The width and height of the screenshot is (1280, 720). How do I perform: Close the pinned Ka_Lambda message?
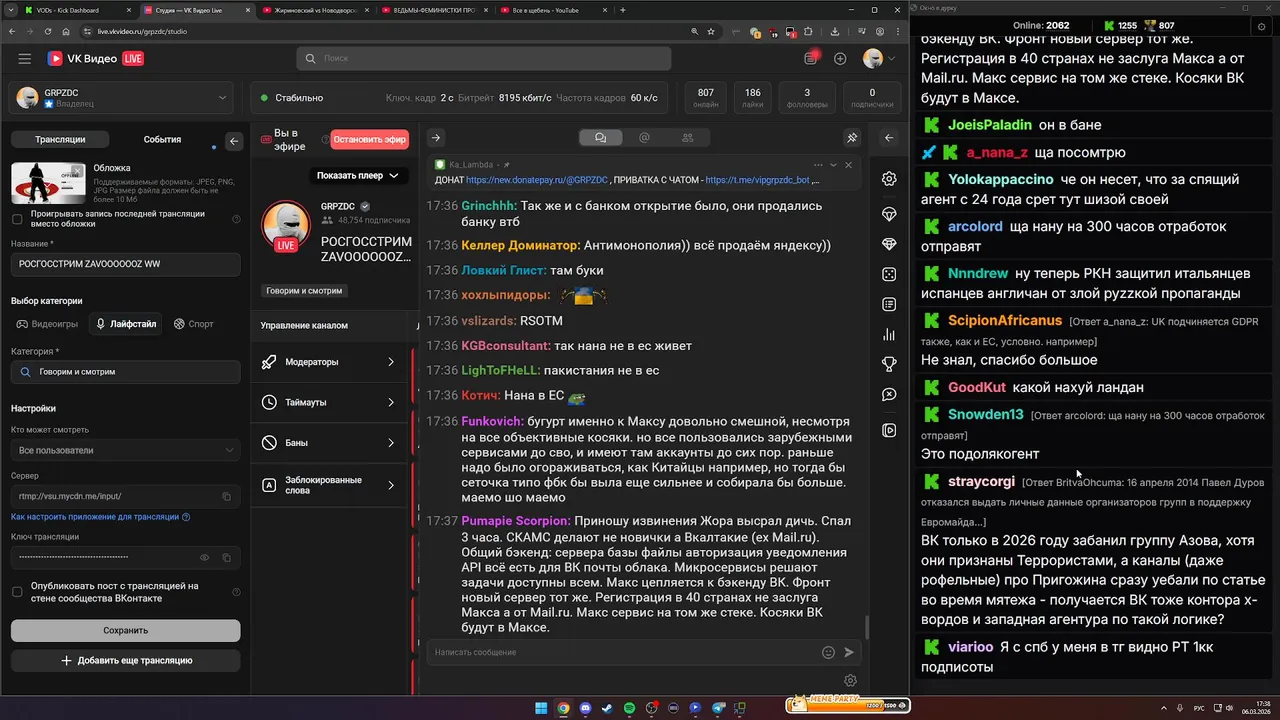tap(848, 165)
